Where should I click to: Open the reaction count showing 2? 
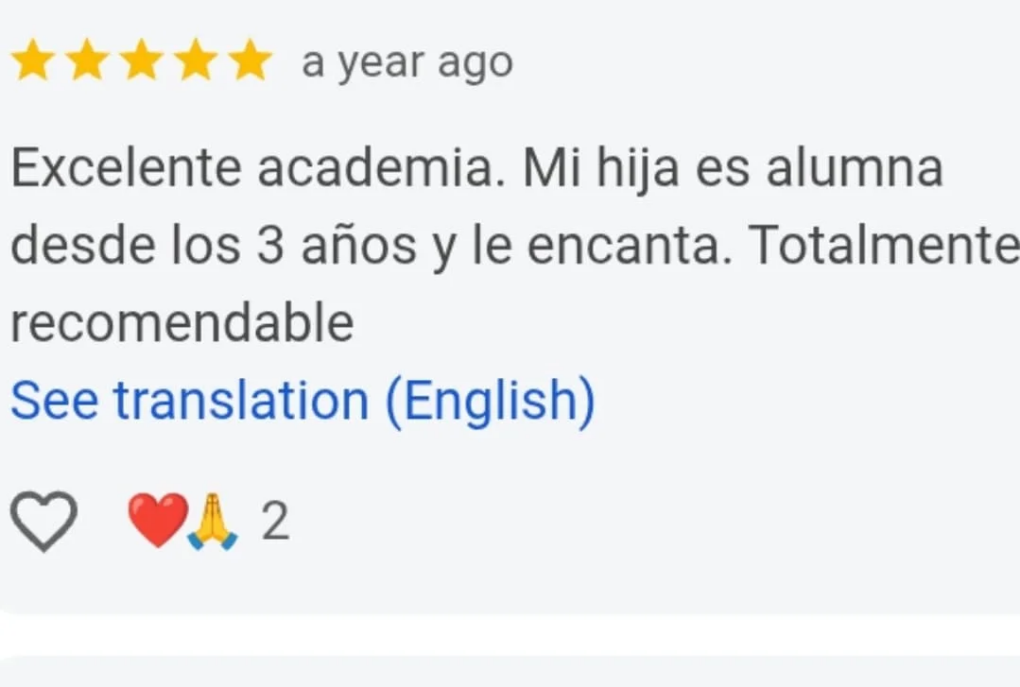[275, 522]
